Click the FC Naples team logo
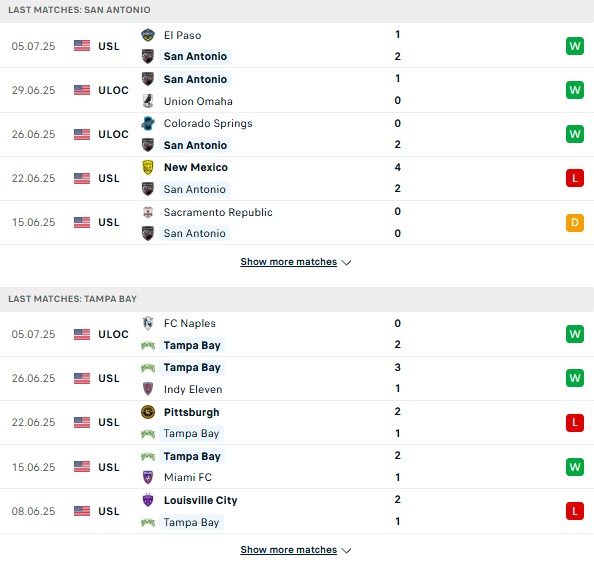Image resolution: width=594 pixels, height=569 pixels. tap(148, 323)
